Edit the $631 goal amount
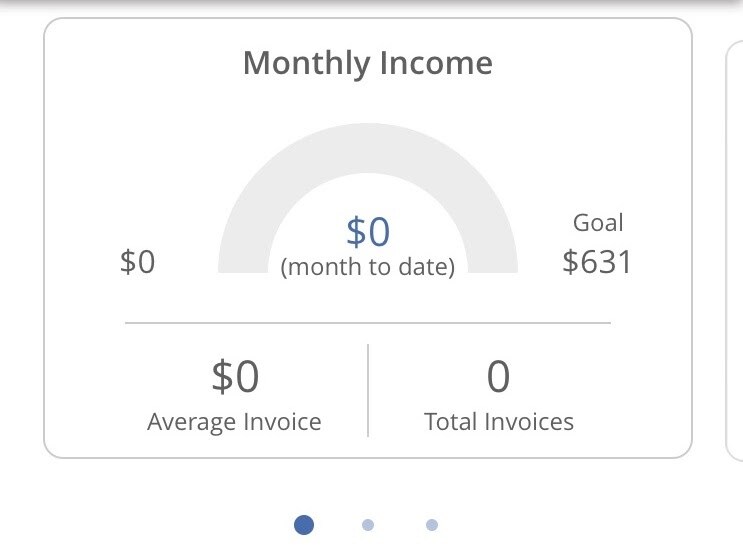Screen dimensions: 743x551 (x=597, y=261)
